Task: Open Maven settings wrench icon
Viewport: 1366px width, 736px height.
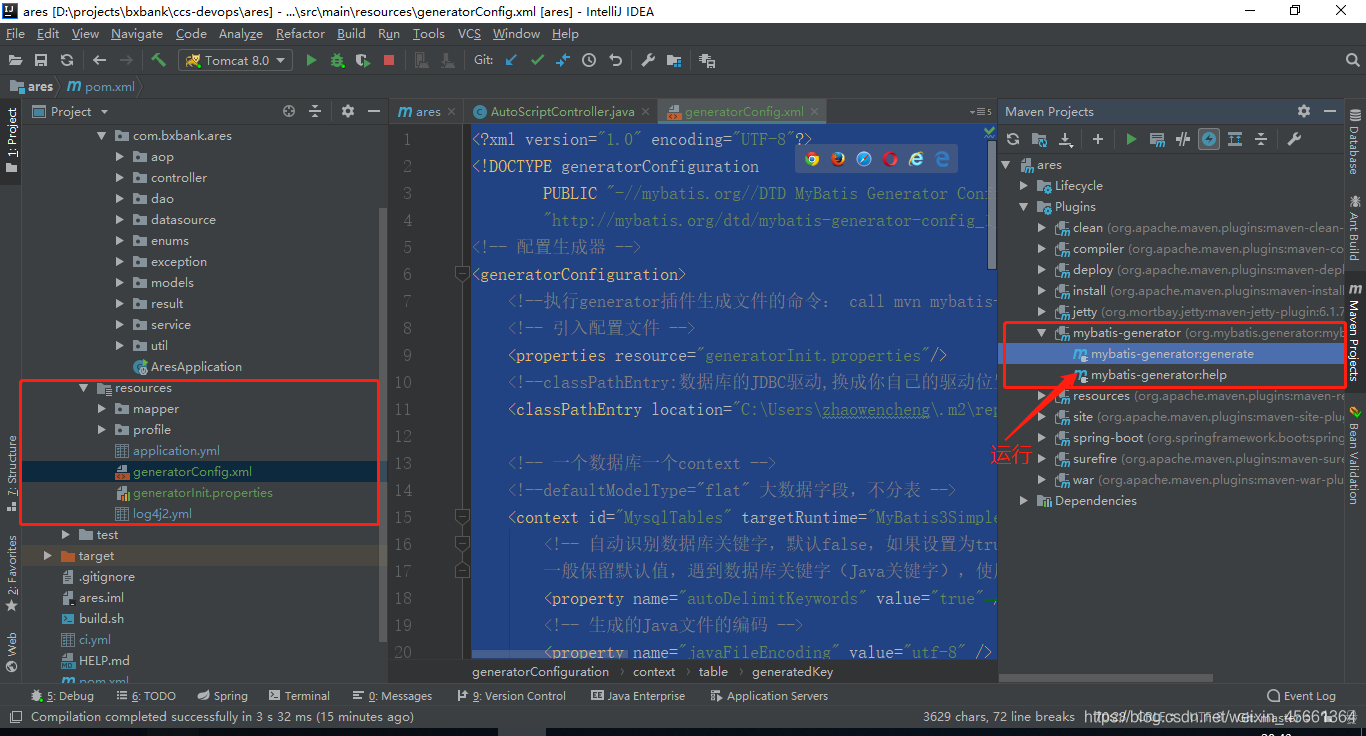Action: 1294,139
